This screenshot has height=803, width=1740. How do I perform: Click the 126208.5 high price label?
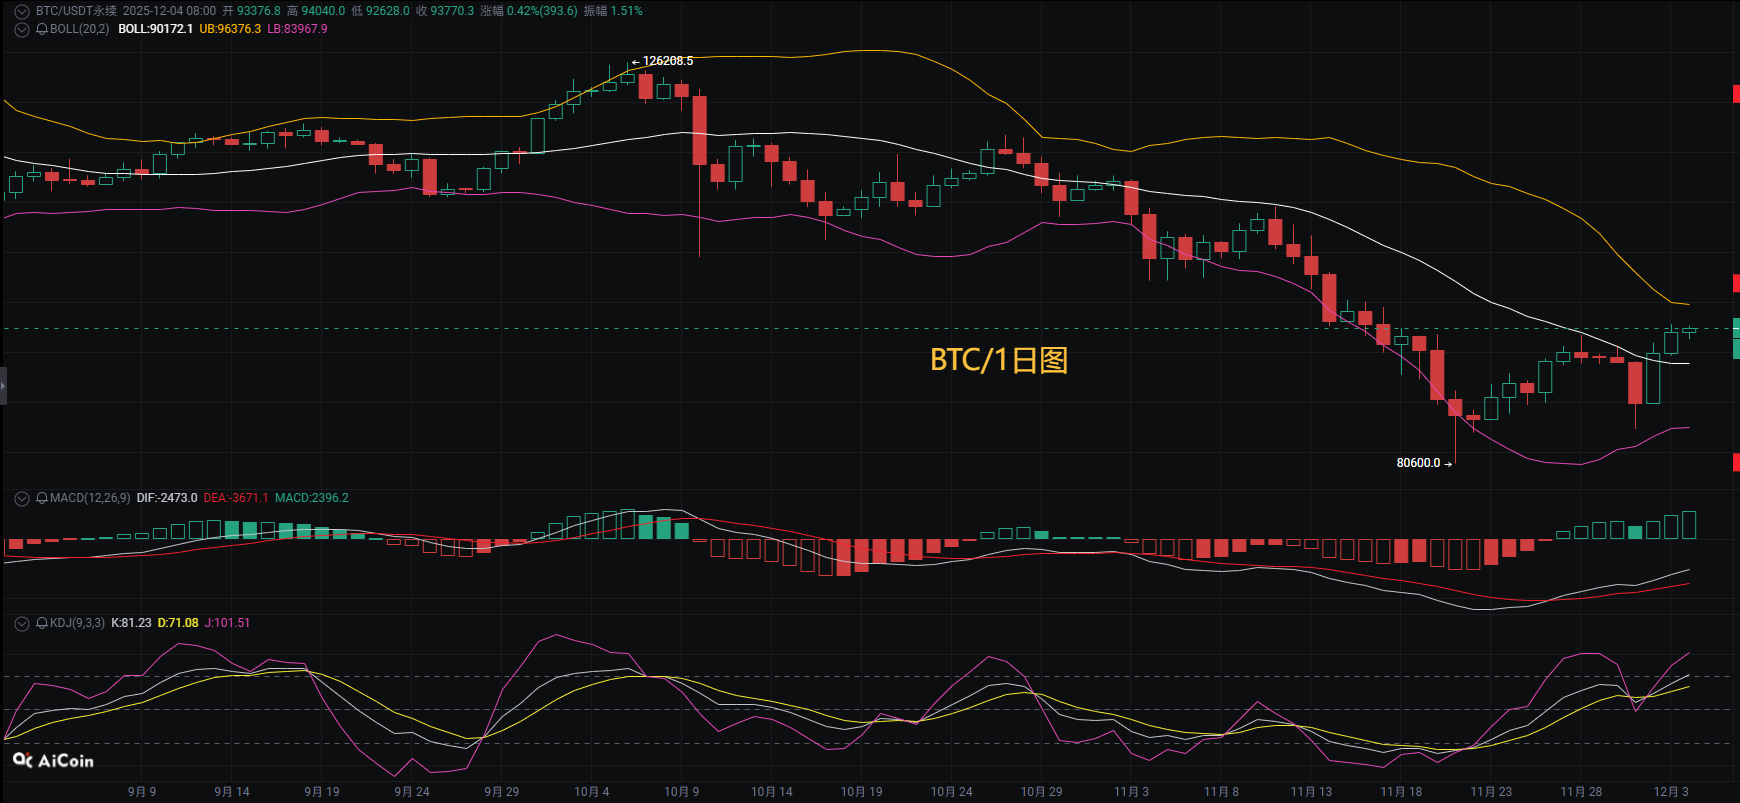[x=667, y=61]
